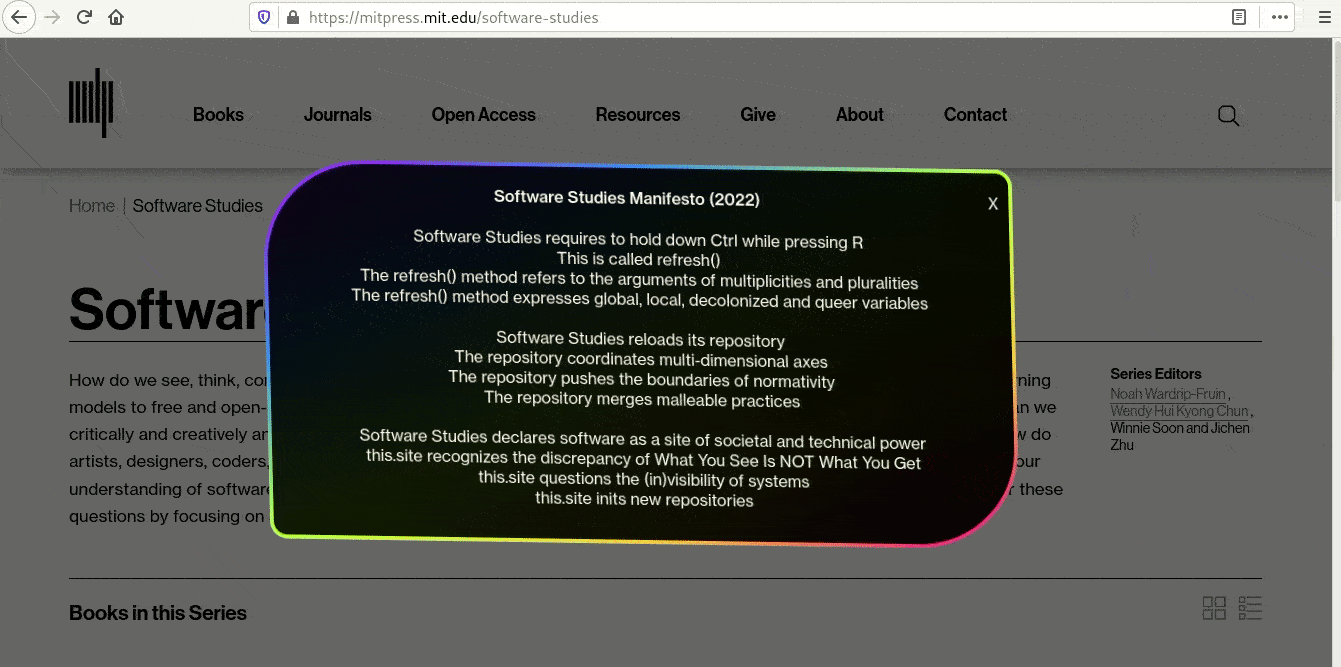Click the MIT Press logo

(91, 102)
